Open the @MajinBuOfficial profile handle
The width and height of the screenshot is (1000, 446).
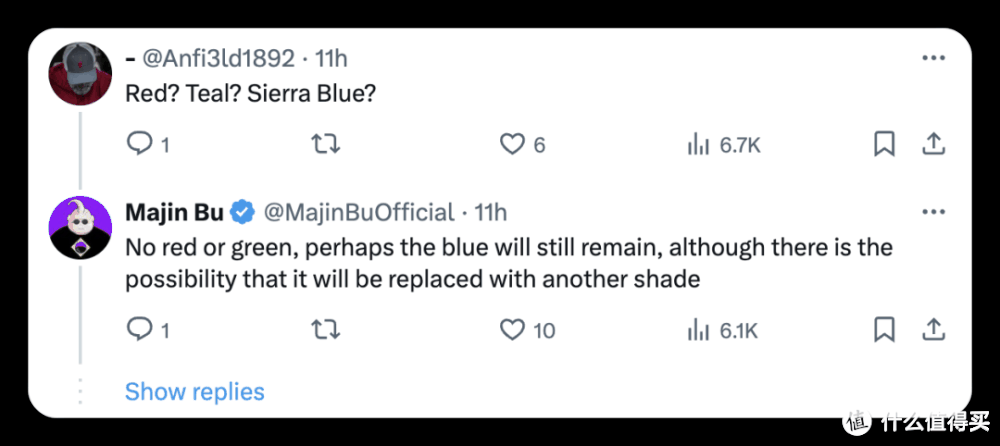[357, 212]
